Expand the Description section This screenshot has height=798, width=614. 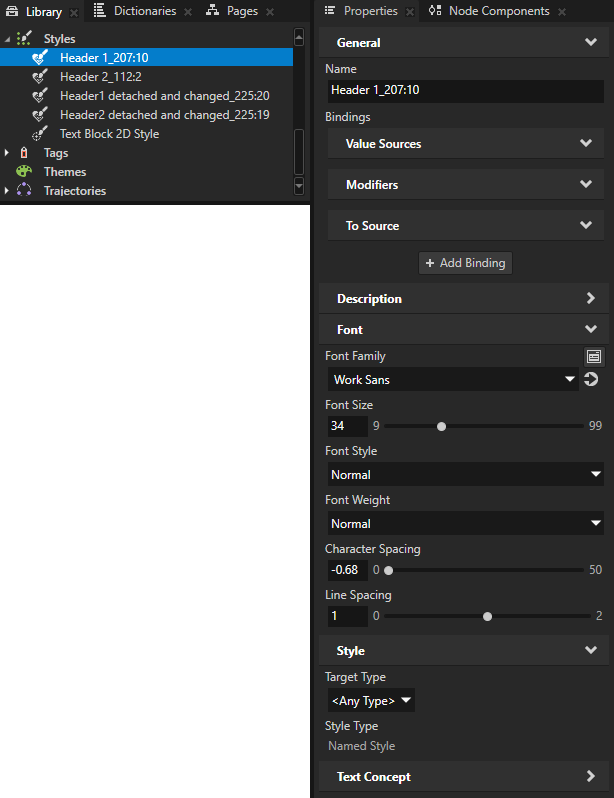tap(590, 299)
